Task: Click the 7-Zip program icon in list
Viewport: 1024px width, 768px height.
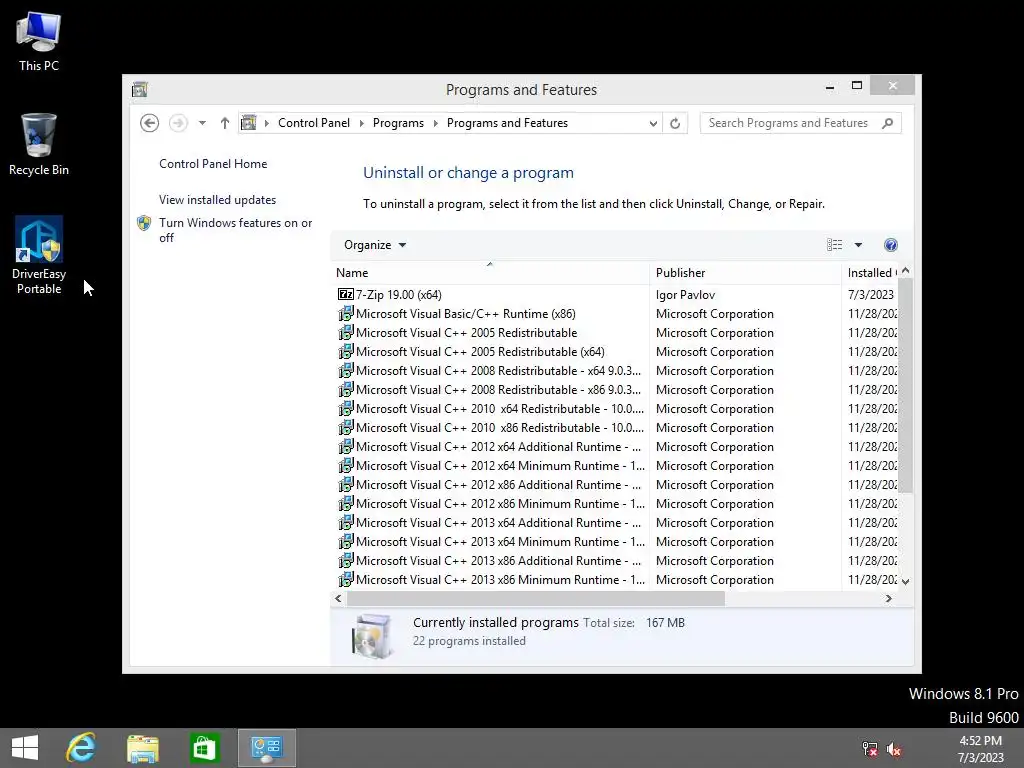Action: coord(345,295)
